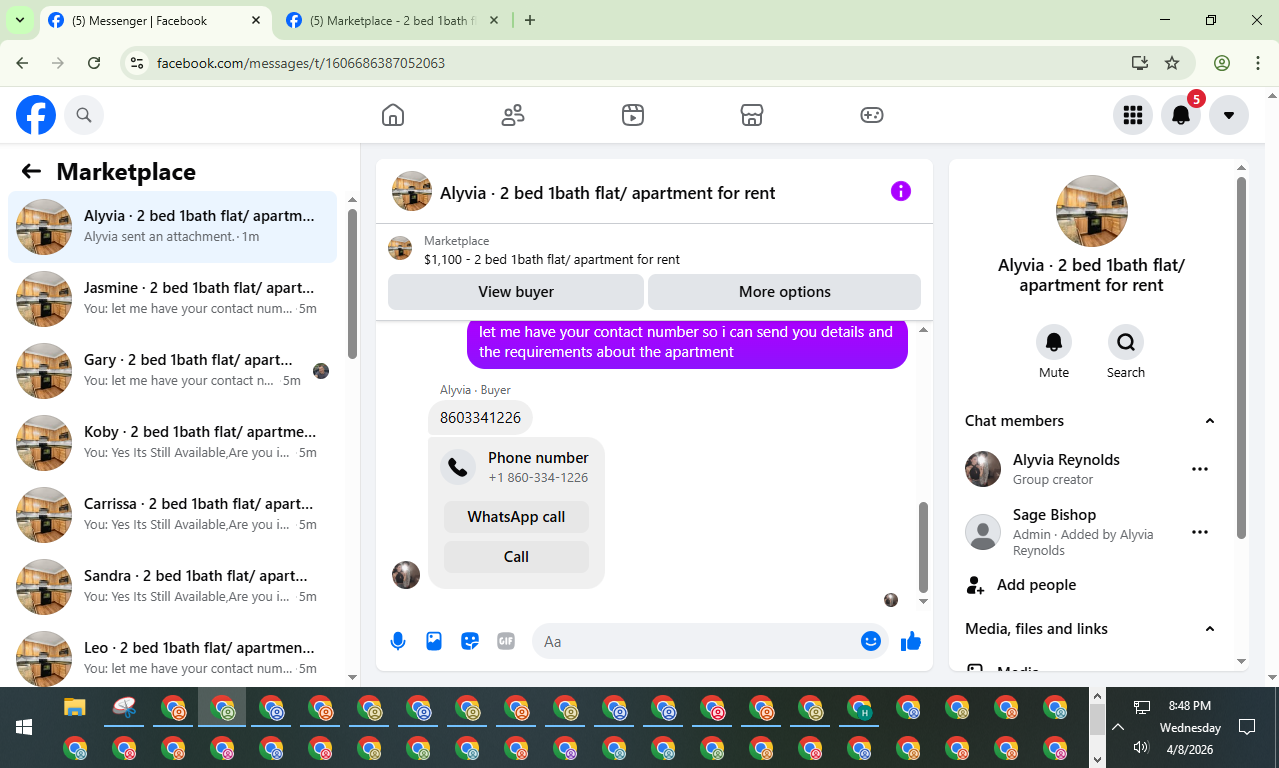Viewport: 1279px width, 768px height.
Task: Search in conversation icon
Action: coord(1126,342)
